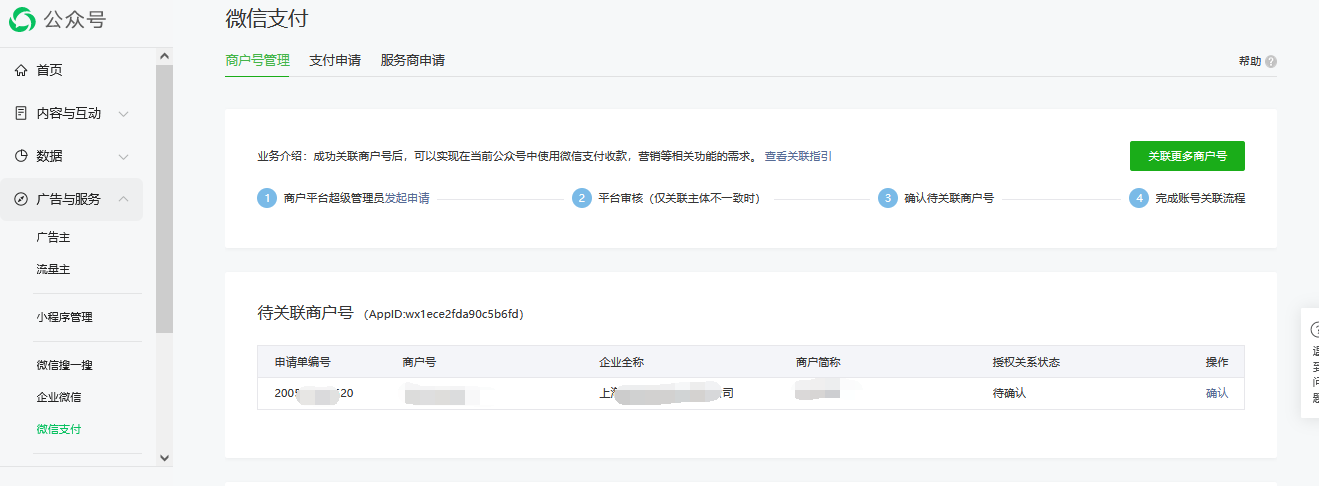This screenshot has height=486, width=1319.
Task: Expand the 内容与互动 menu chevron
Action: [x=124, y=114]
